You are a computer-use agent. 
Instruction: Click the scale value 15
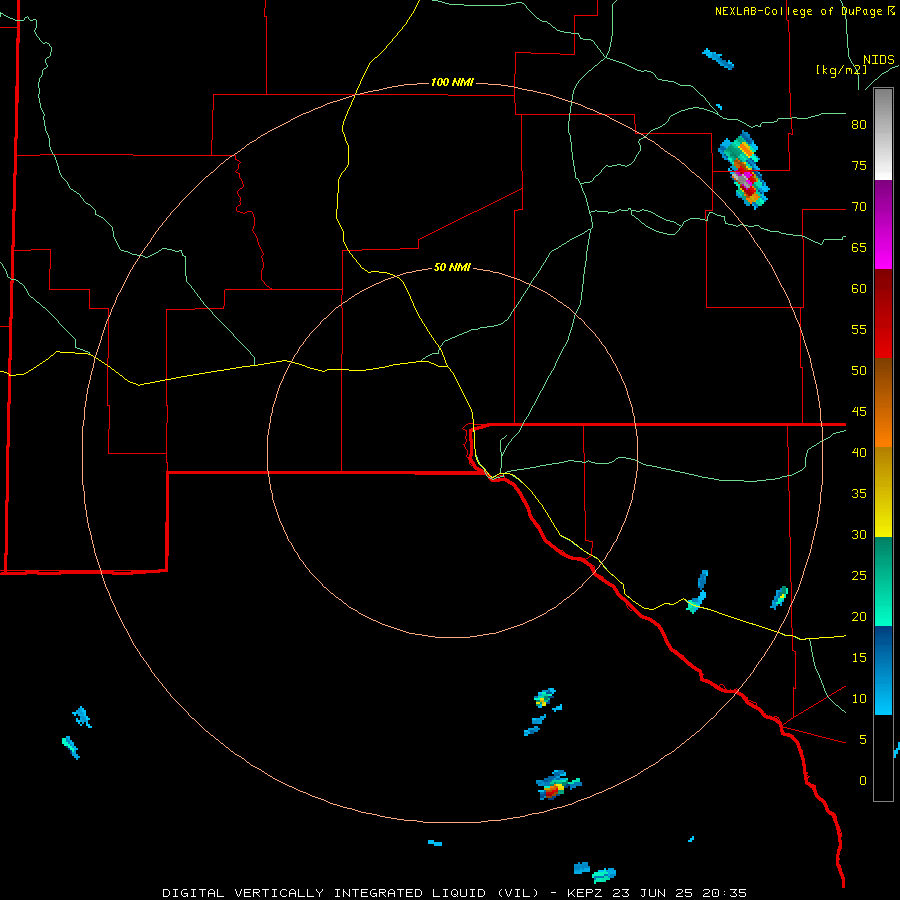tap(859, 658)
